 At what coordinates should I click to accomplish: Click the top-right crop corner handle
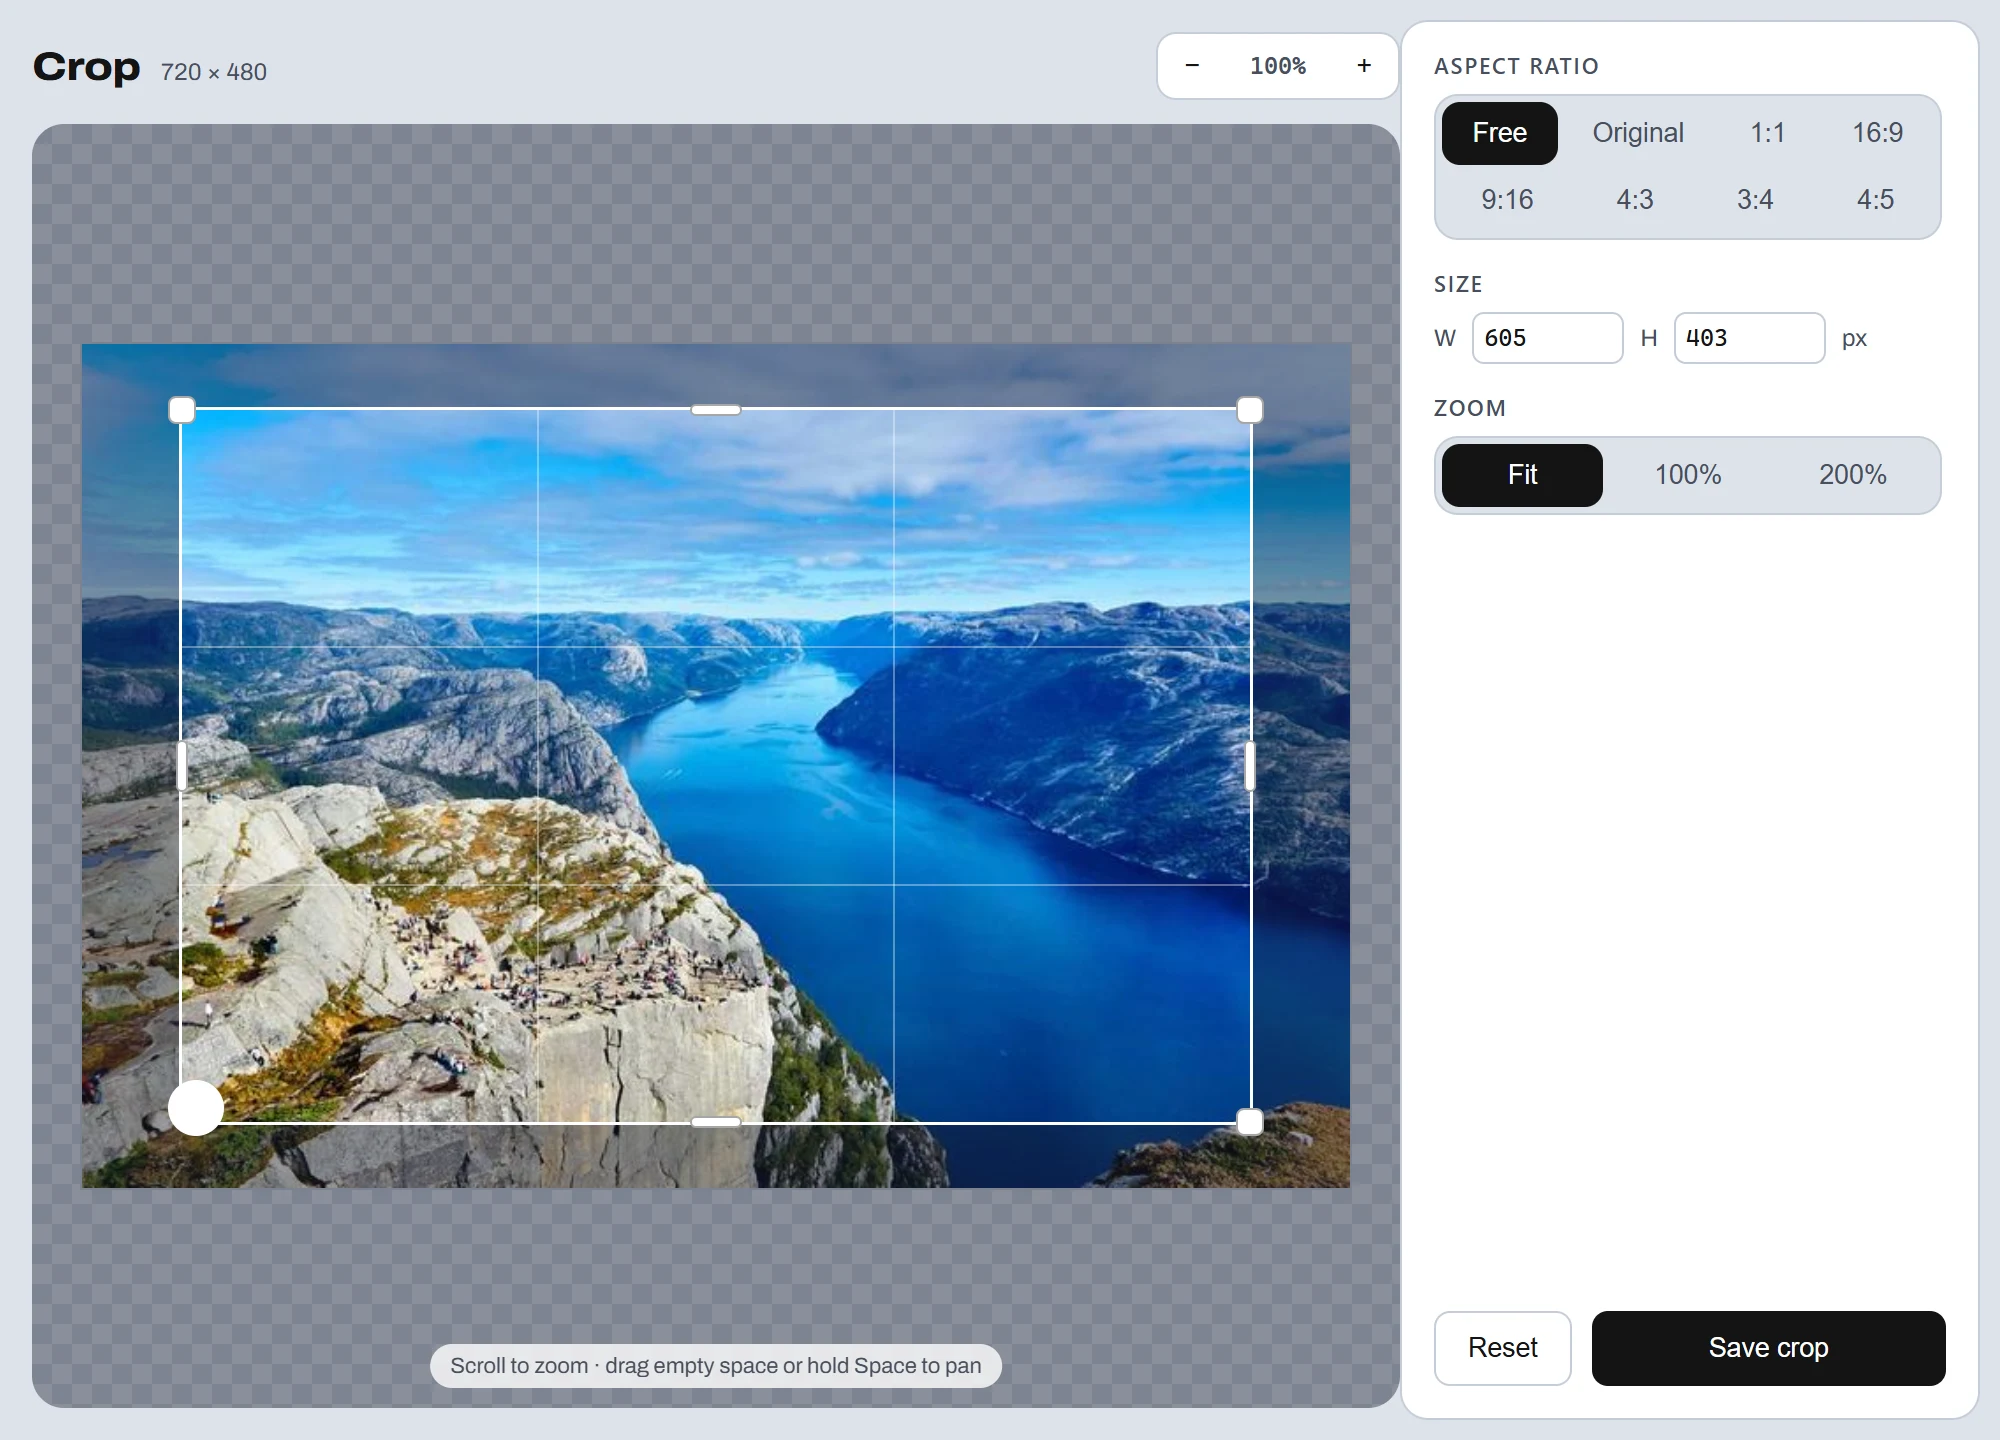[x=1250, y=410]
